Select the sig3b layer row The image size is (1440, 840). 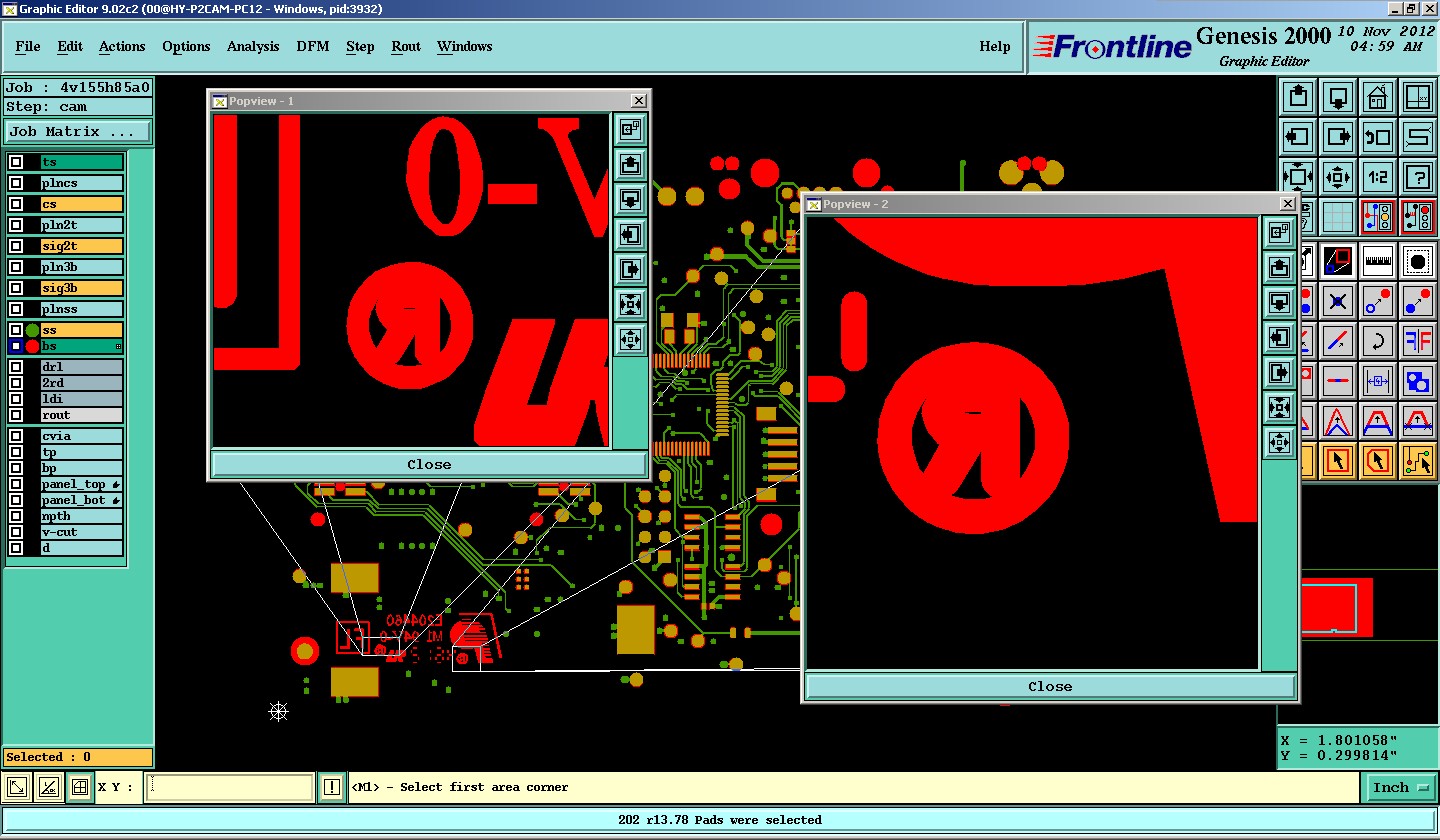(x=81, y=288)
